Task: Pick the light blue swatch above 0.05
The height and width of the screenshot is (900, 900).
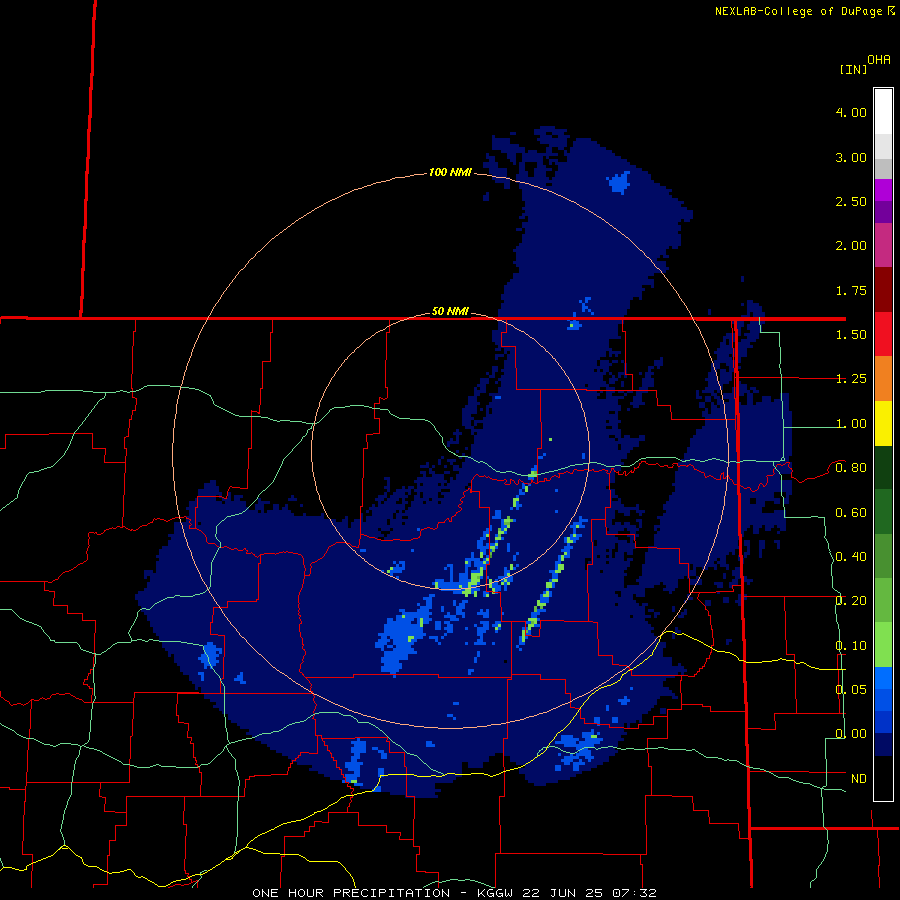Action: [883, 678]
